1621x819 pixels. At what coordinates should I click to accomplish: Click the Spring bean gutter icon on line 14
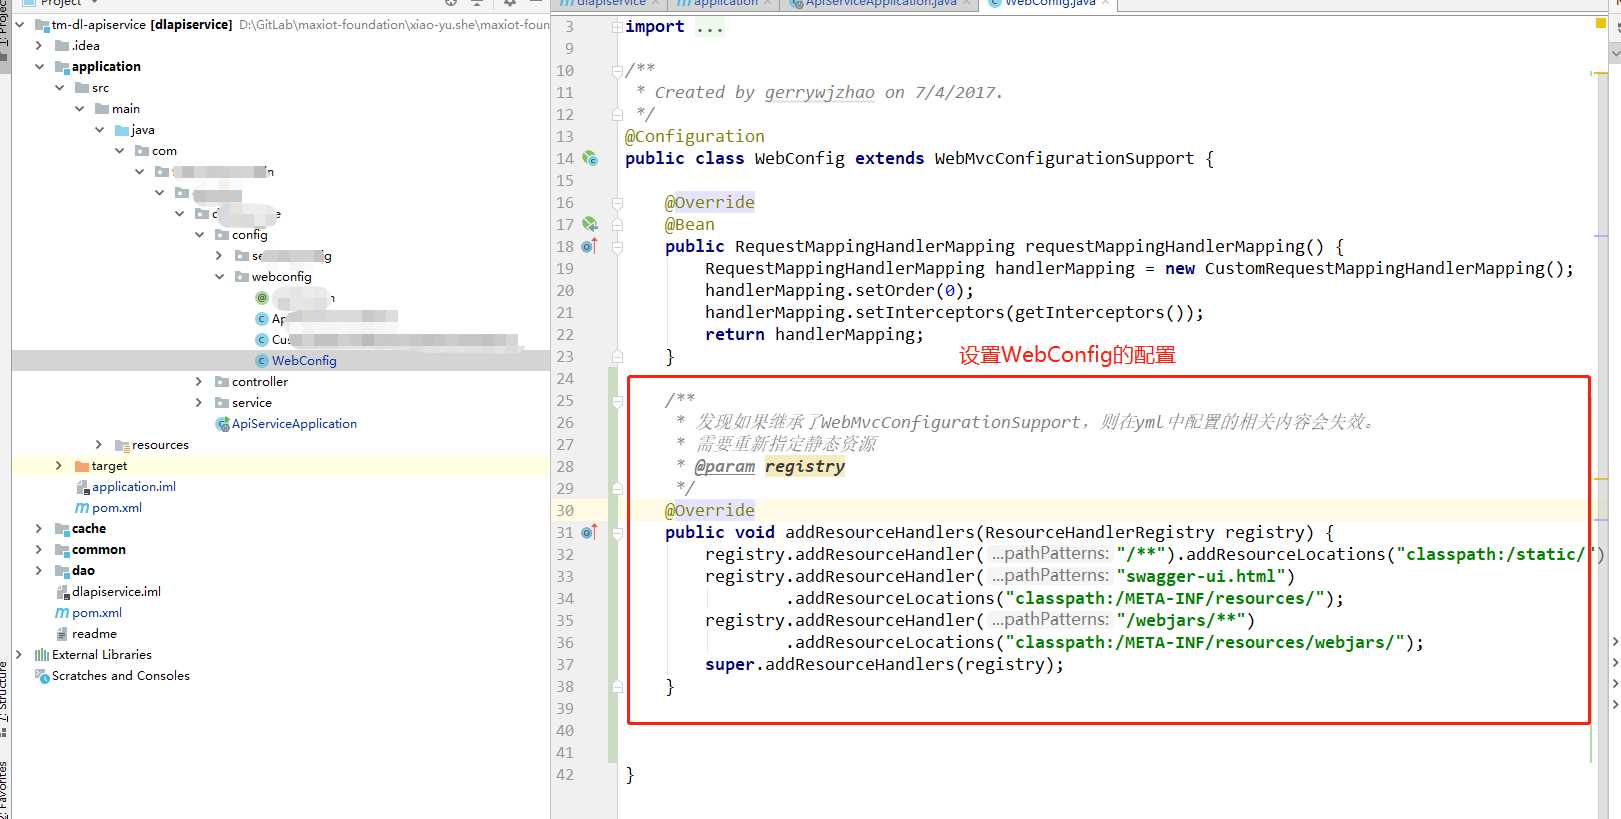click(590, 158)
